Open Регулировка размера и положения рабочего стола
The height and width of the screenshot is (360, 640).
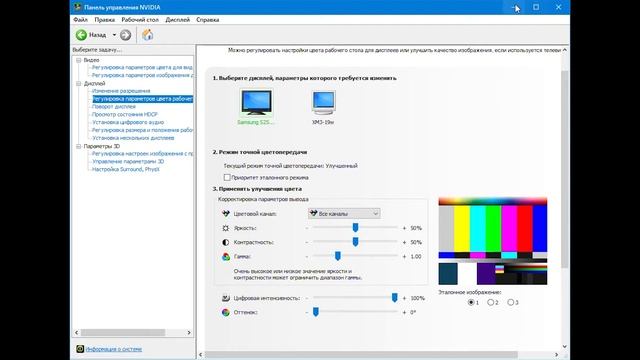[x=142, y=130]
